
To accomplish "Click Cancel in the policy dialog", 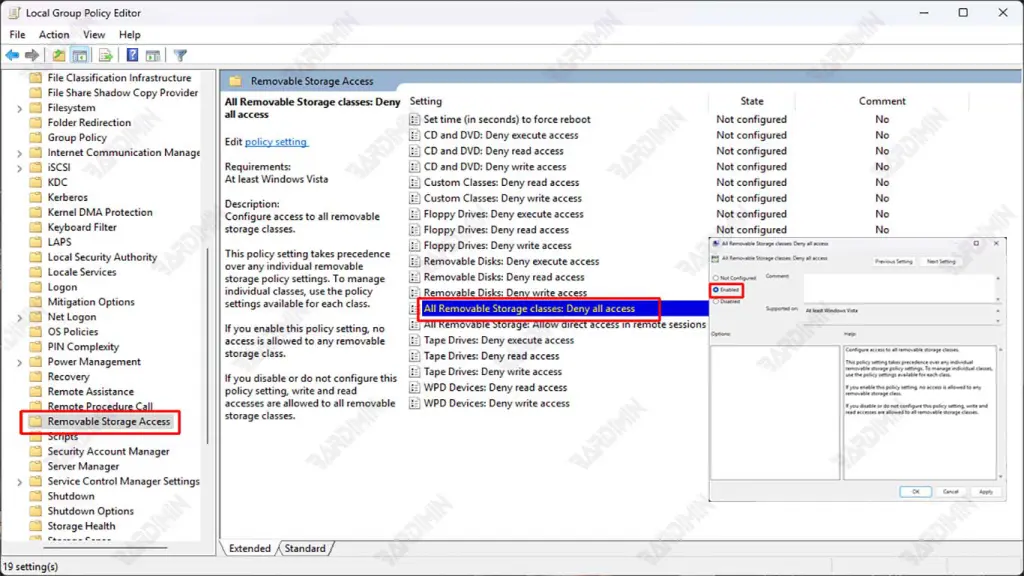I will click(x=950, y=492).
